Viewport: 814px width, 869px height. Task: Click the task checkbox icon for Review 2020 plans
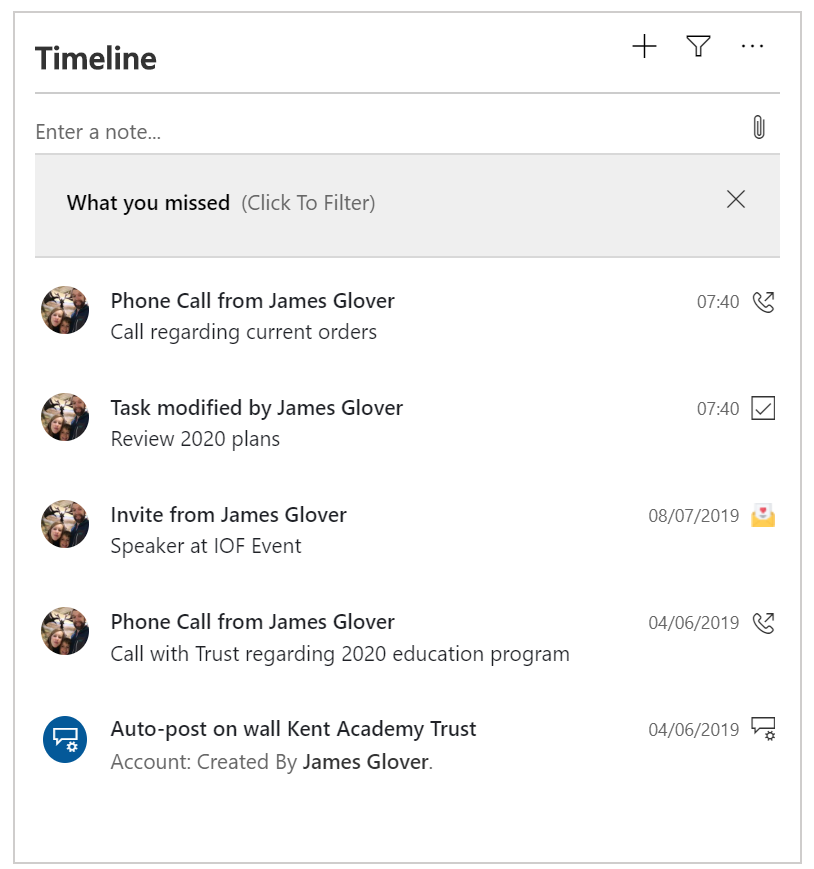click(x=763, y=408)
